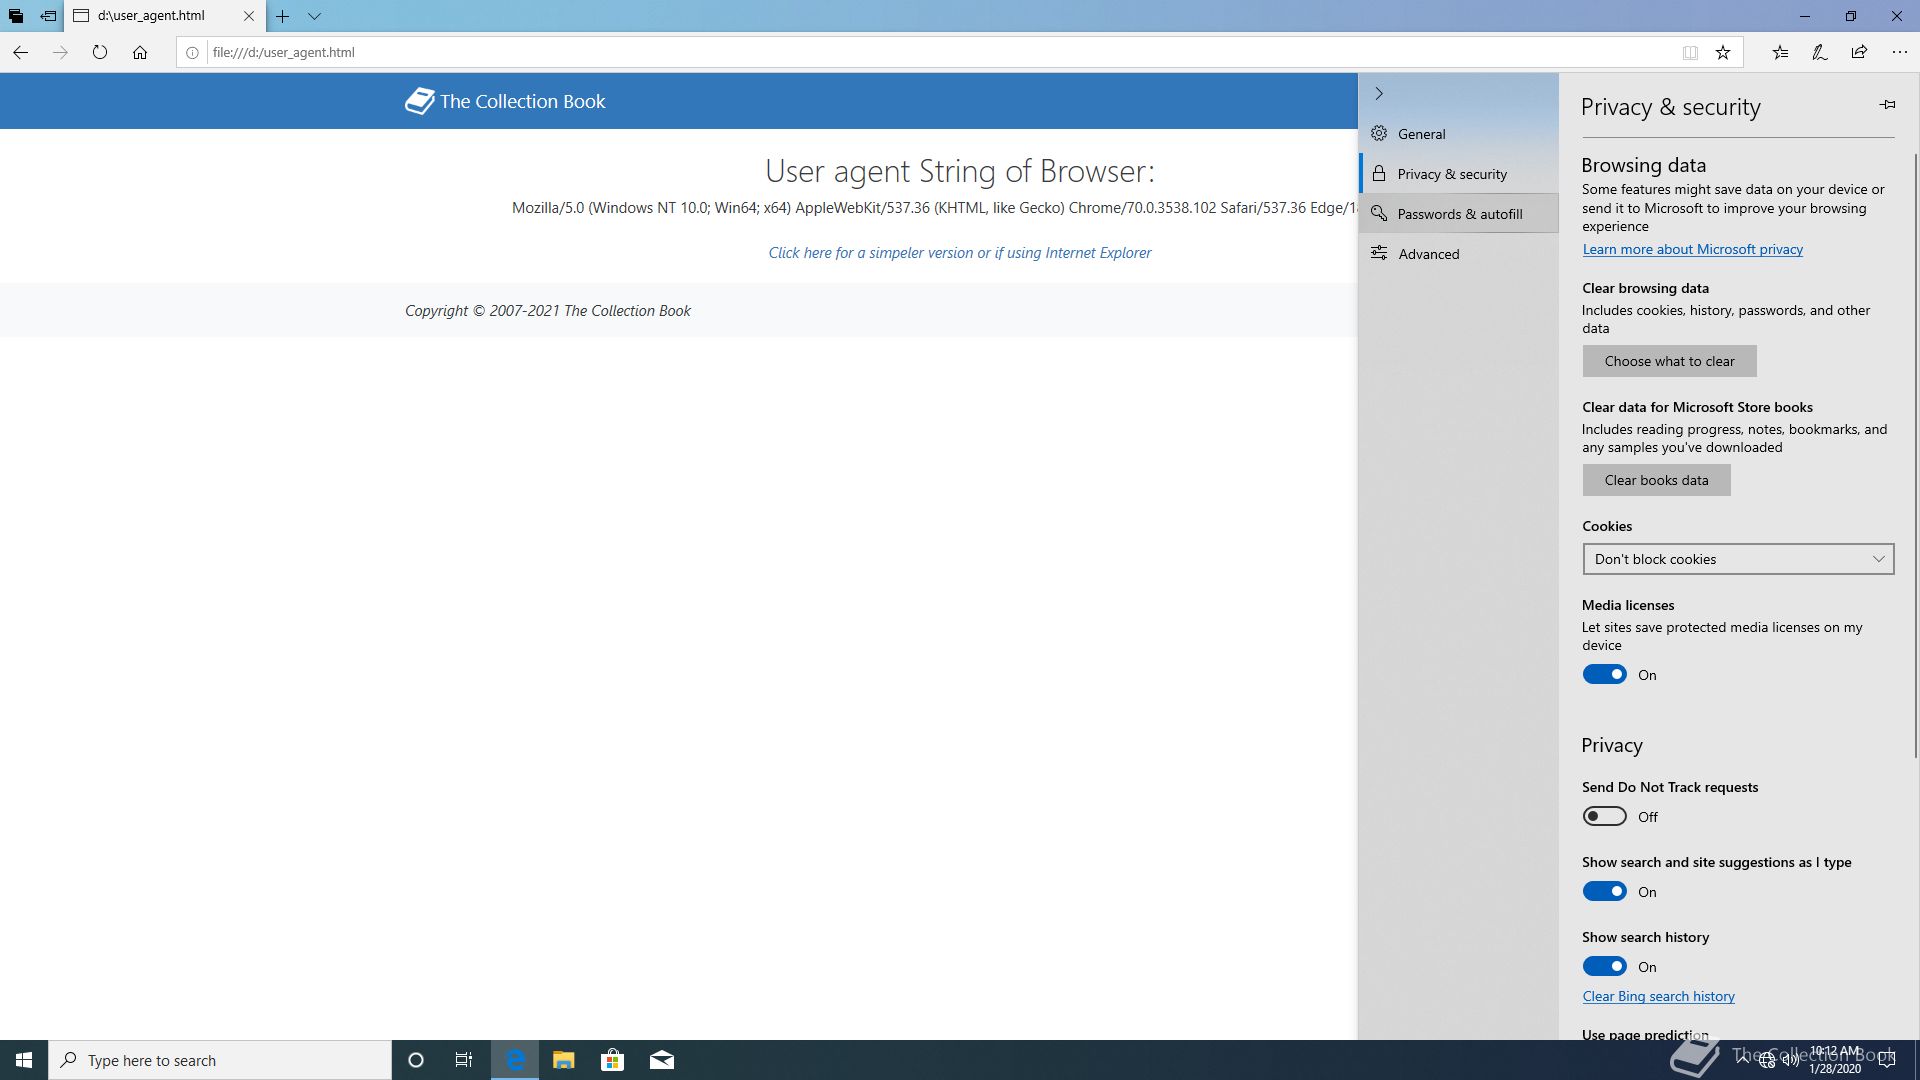The width and height of the screenshot is (1920, 1080).
Task: Open Advanced settings section
Action: pos(1458,254)
